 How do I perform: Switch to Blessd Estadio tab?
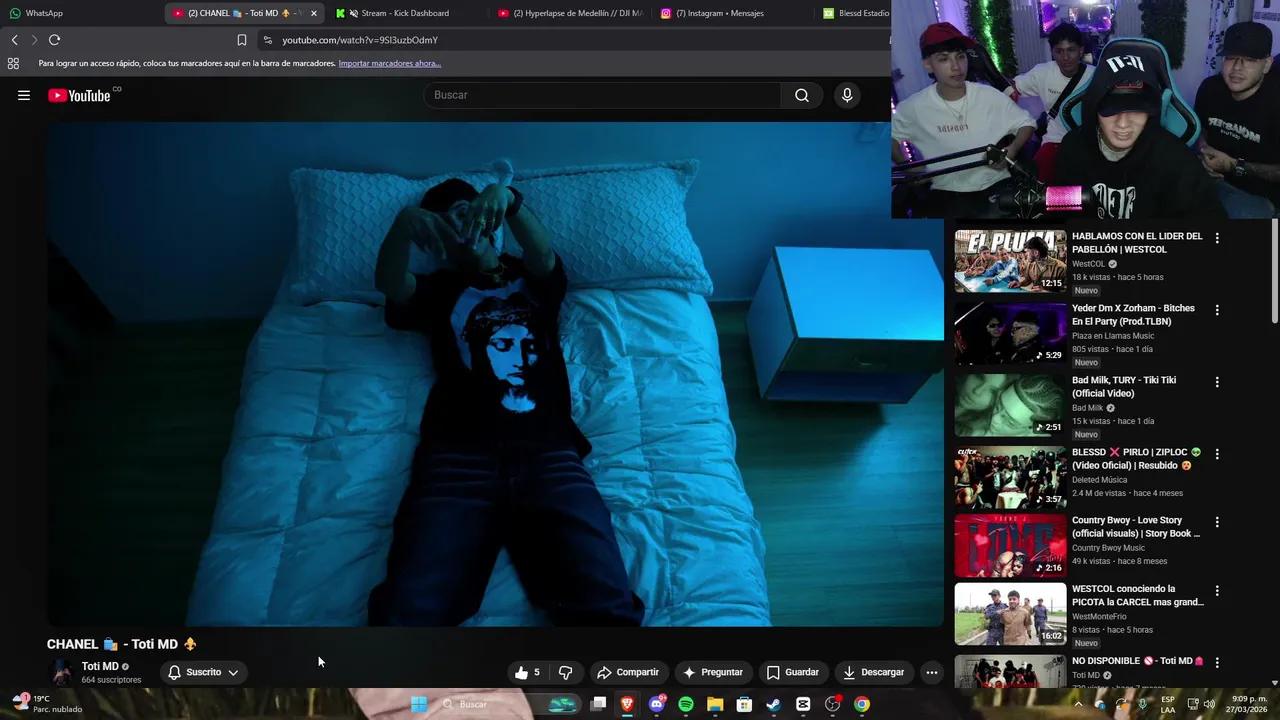855,13
